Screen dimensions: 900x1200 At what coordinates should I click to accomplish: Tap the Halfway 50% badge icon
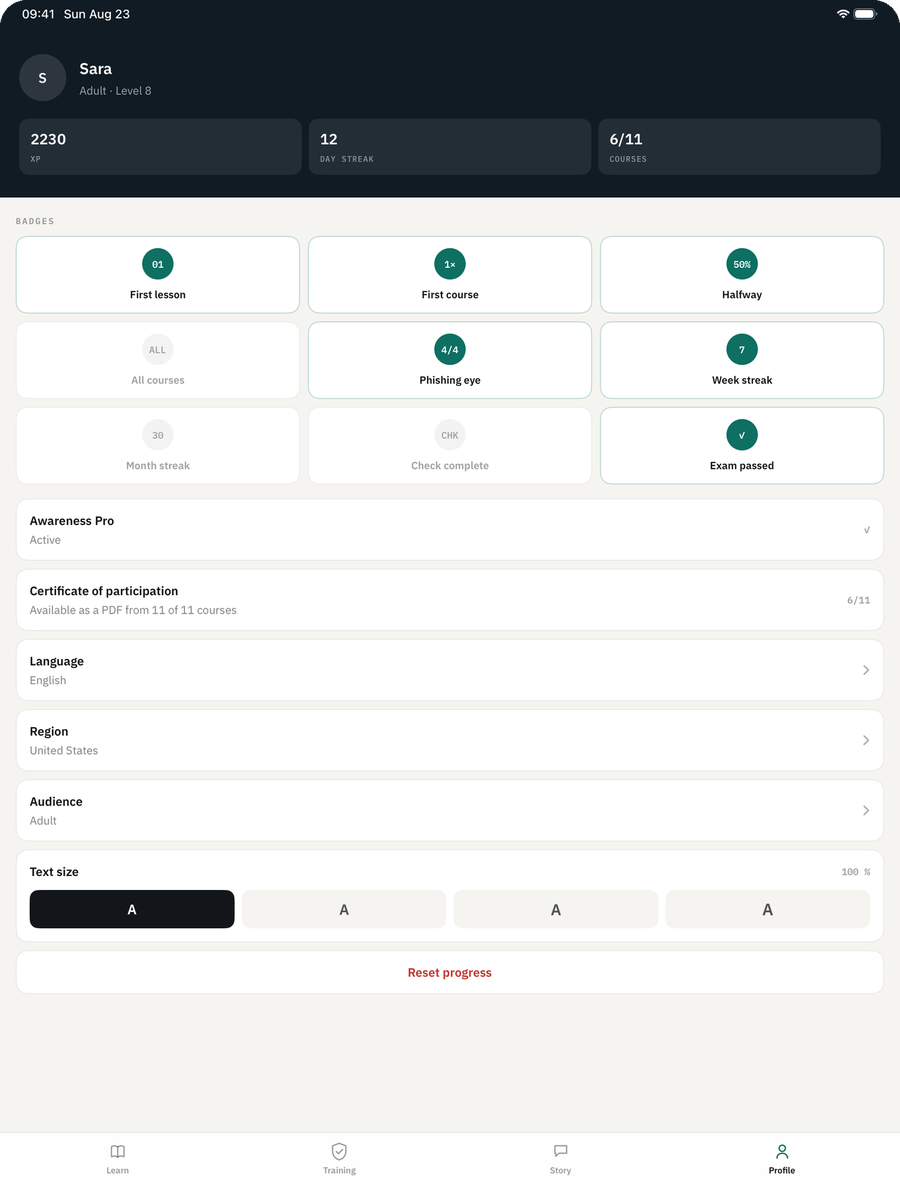(742, 264)
